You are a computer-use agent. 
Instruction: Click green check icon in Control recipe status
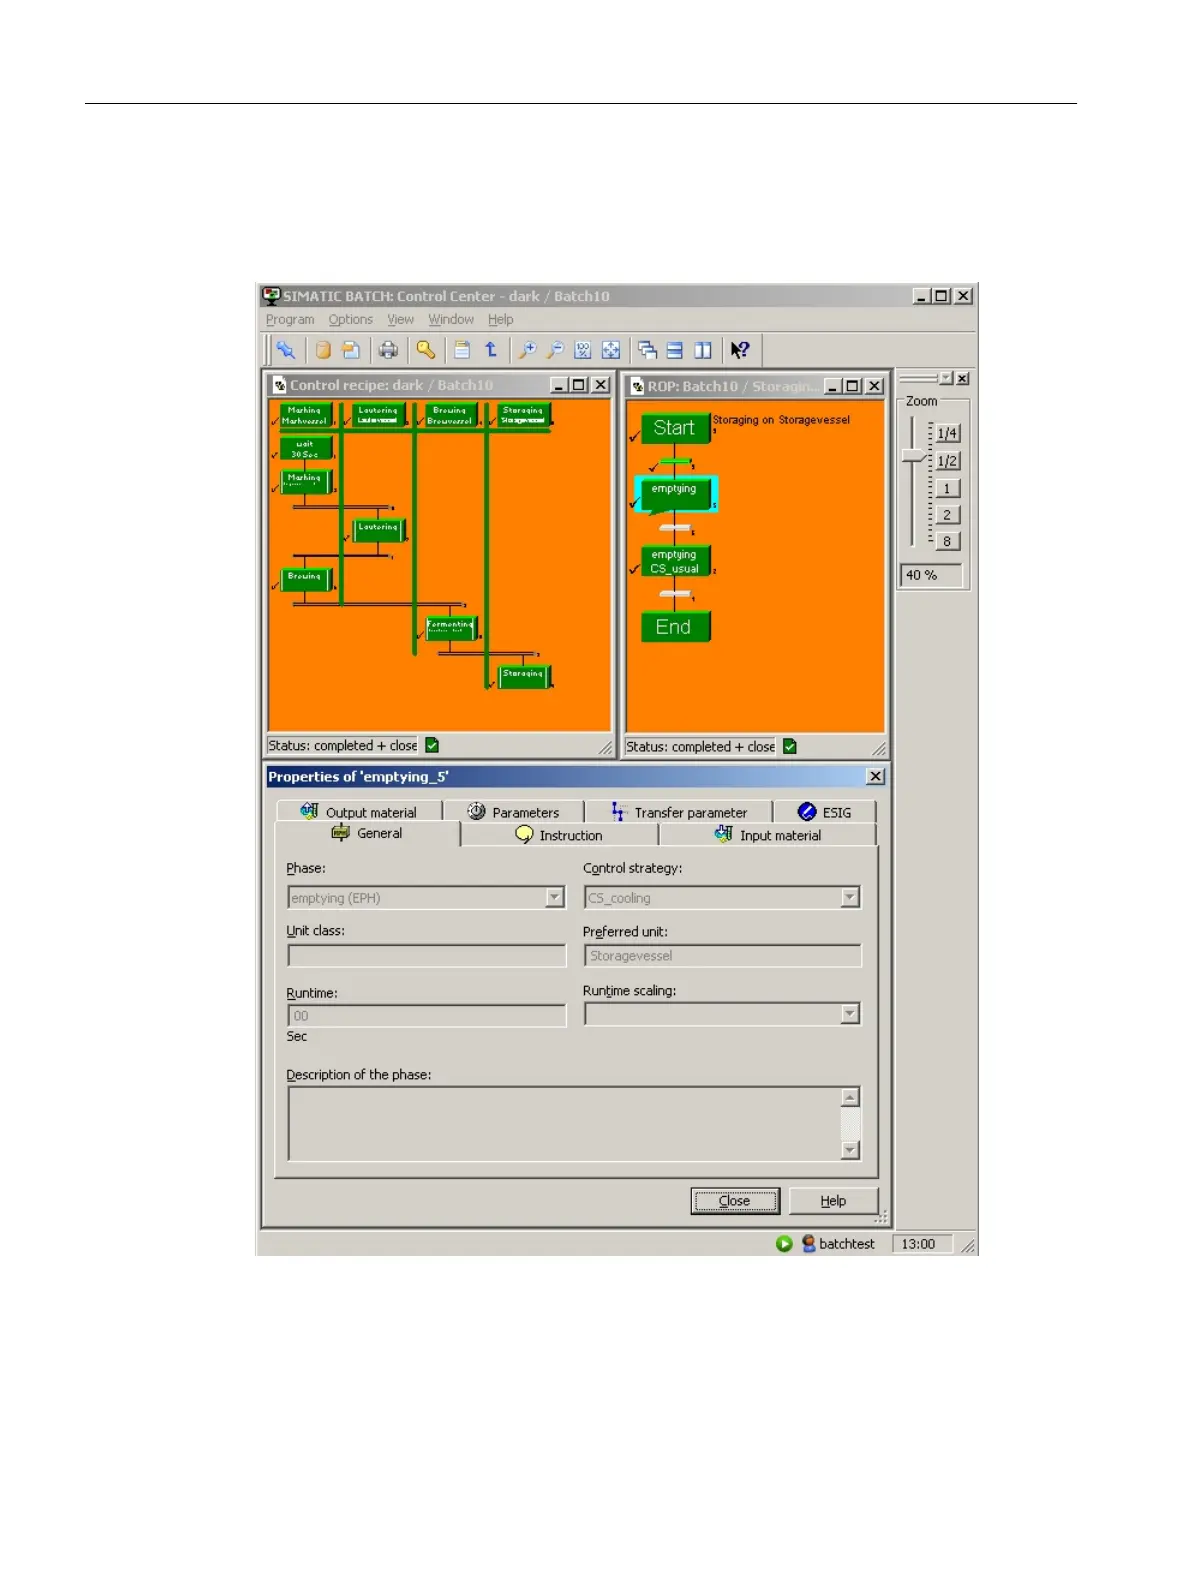(x=432, y=745)
